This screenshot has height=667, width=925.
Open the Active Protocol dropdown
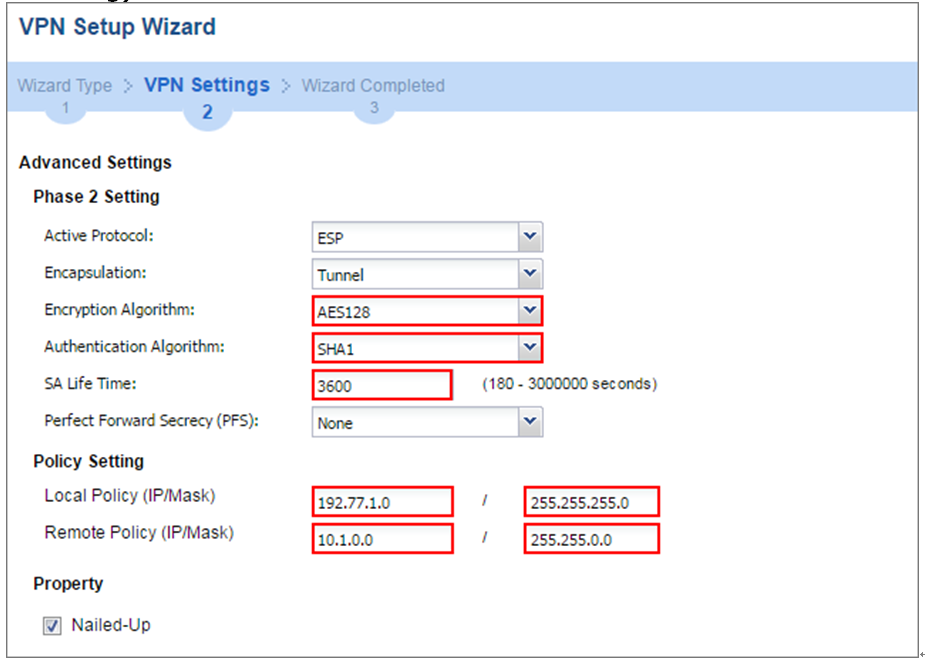coord(427,237)
